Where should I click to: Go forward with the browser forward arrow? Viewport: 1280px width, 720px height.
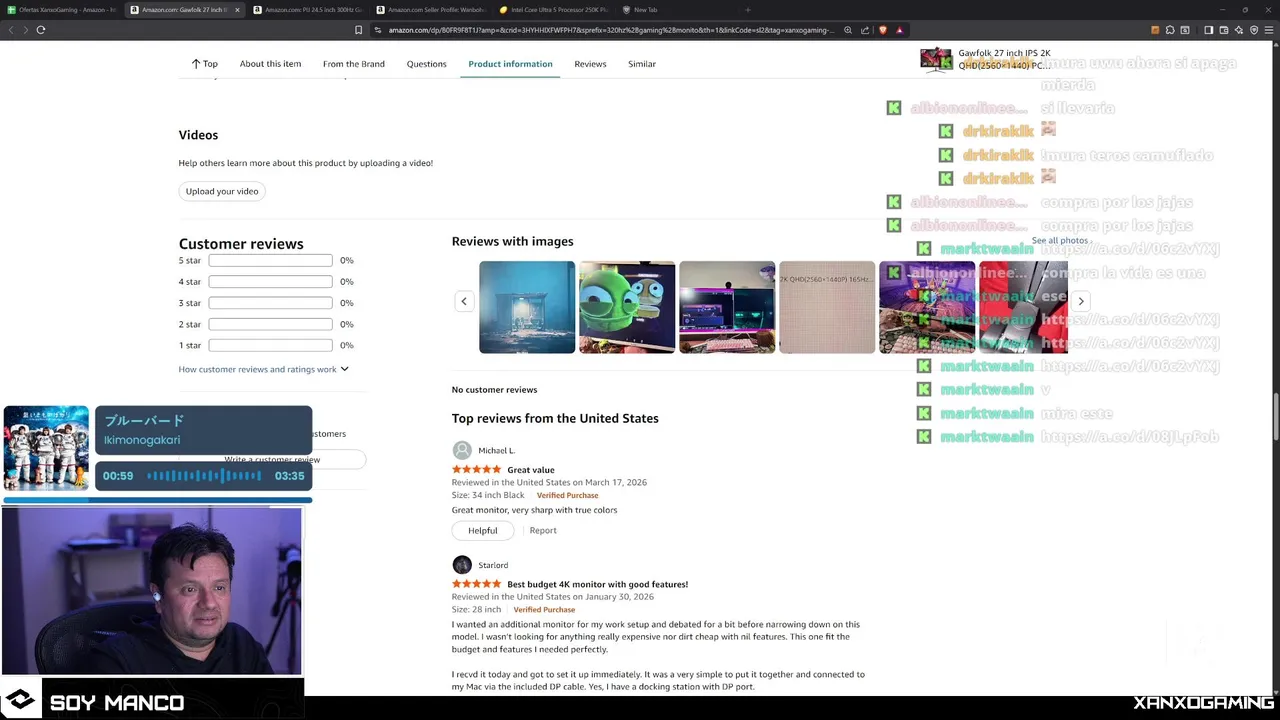point(25,30)
